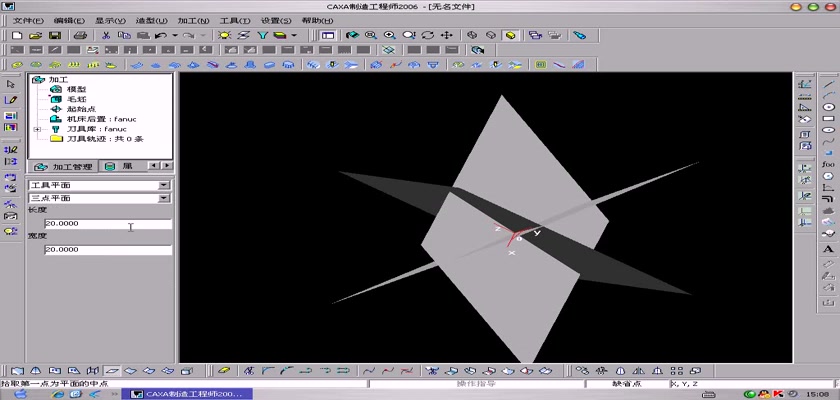Click CAXA制造工程师 taskbar button
The image size is (840, 400).
185,394
